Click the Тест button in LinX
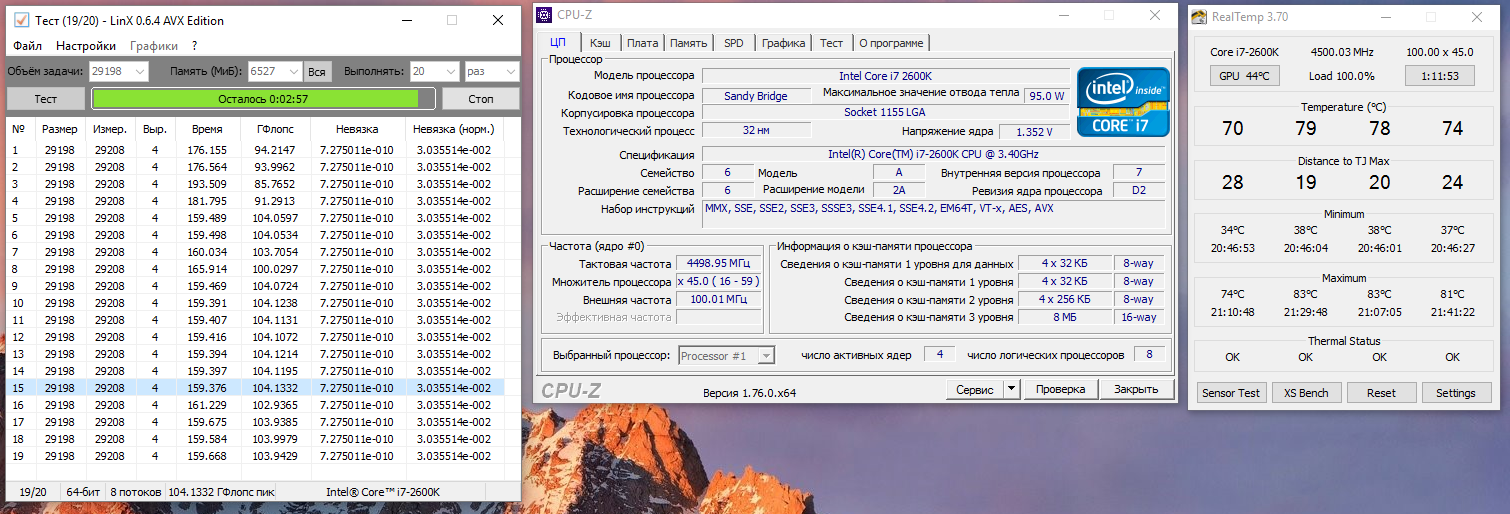The image size is (1510, 514). (46, 99)
